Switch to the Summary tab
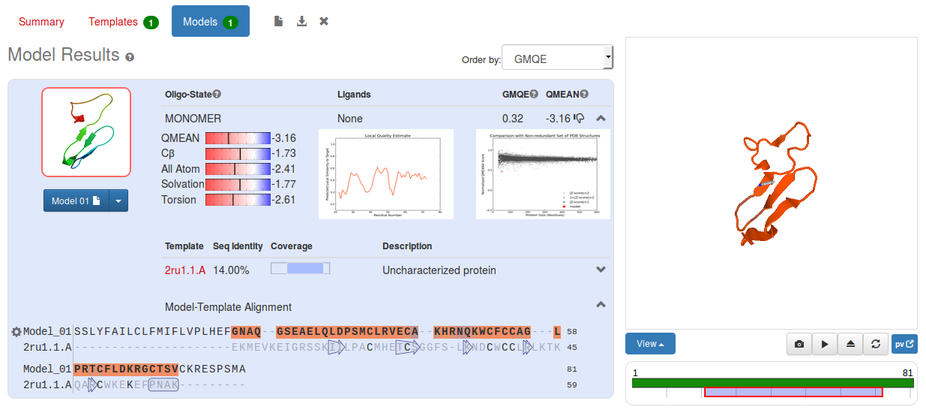The image size is (926, 419). 41,21
